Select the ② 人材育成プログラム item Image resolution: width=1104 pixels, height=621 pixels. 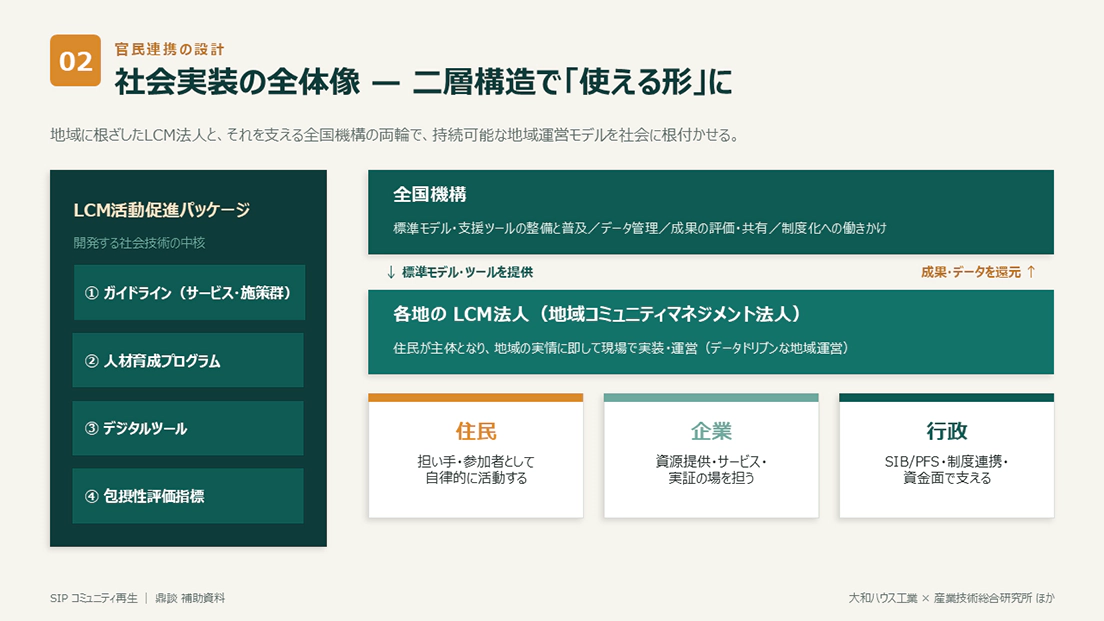[188, 360]
